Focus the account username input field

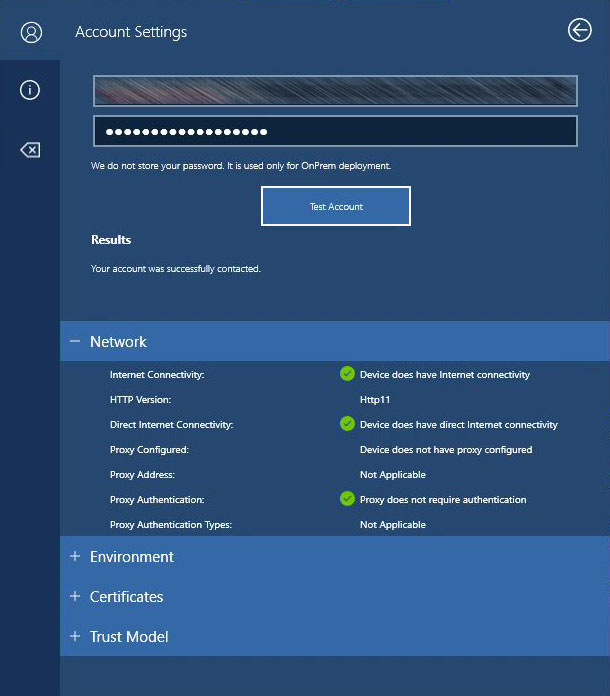[x=335, y=91]
